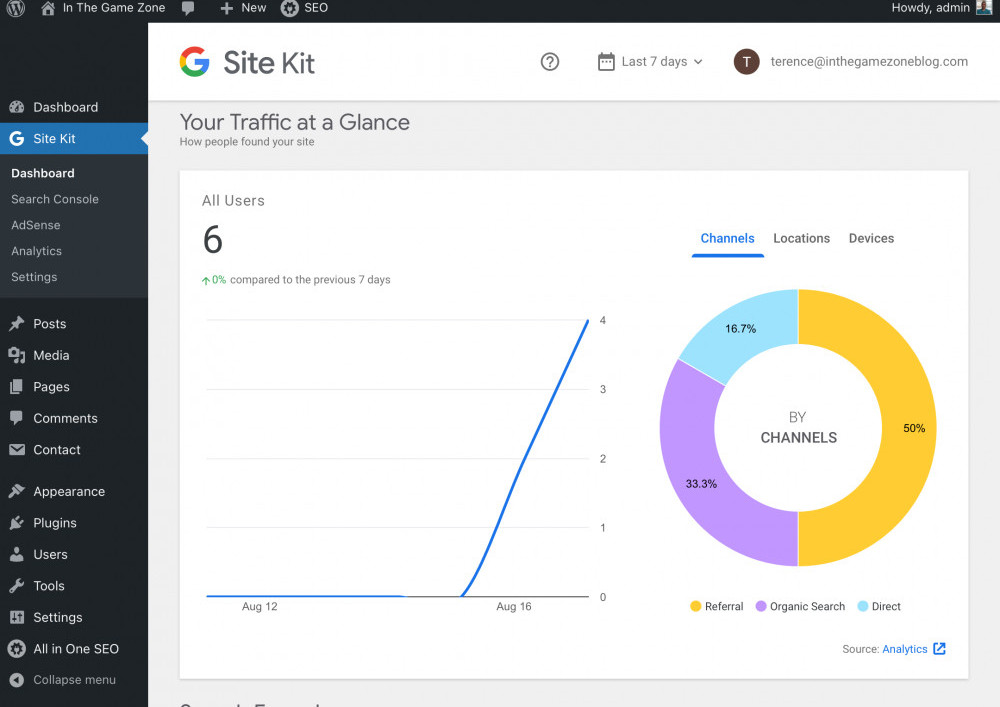
Task: Open the comments bubble icon in admin bar
Action: [x=189, y=8]
